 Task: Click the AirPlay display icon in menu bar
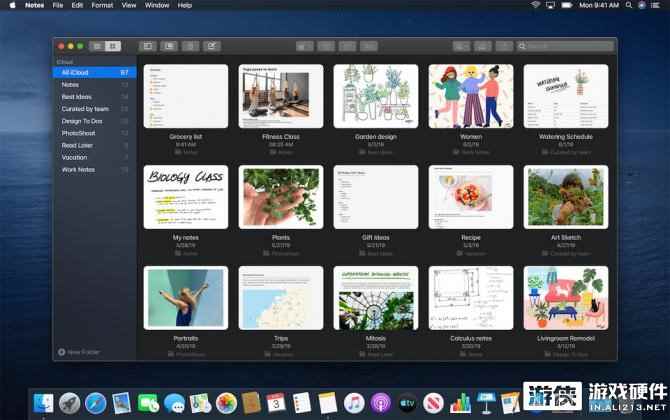550,5
